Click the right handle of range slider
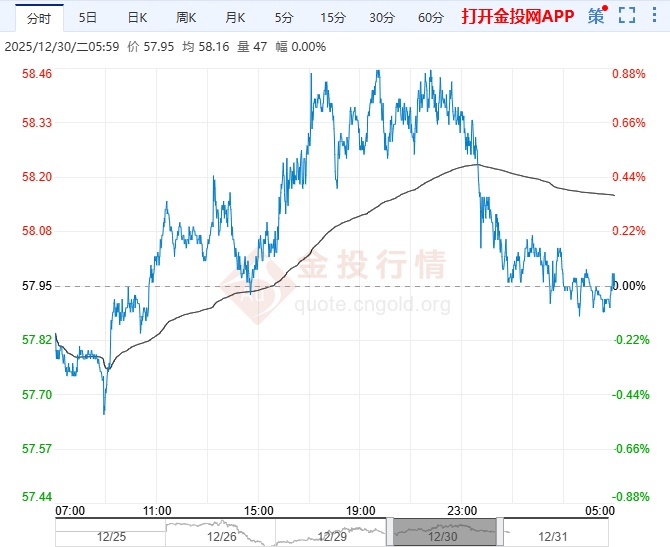The image size is (670, 547). (500, 532)
